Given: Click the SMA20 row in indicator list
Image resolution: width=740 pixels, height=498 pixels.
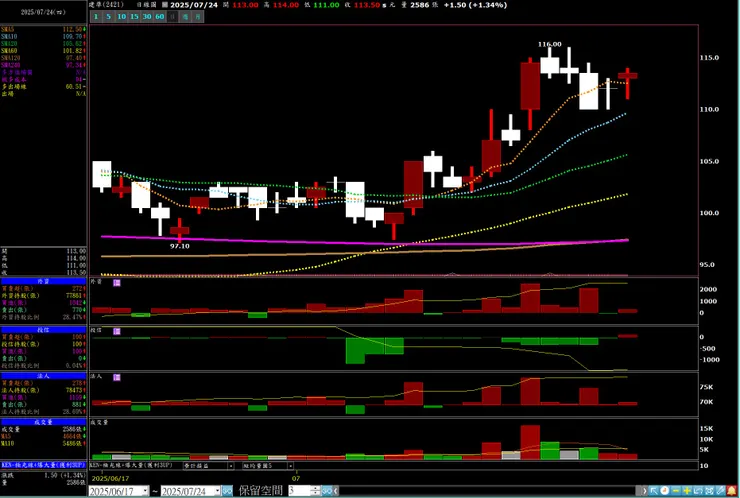Looking at the screenshot, I should 43,43.
